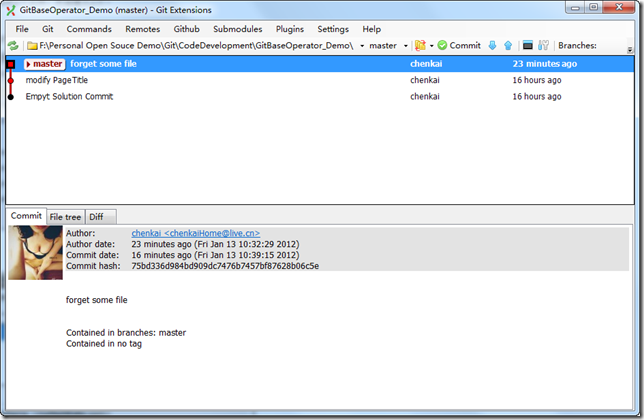
Task: Switch to the Commit tab
Action: [x=26, y=216]
